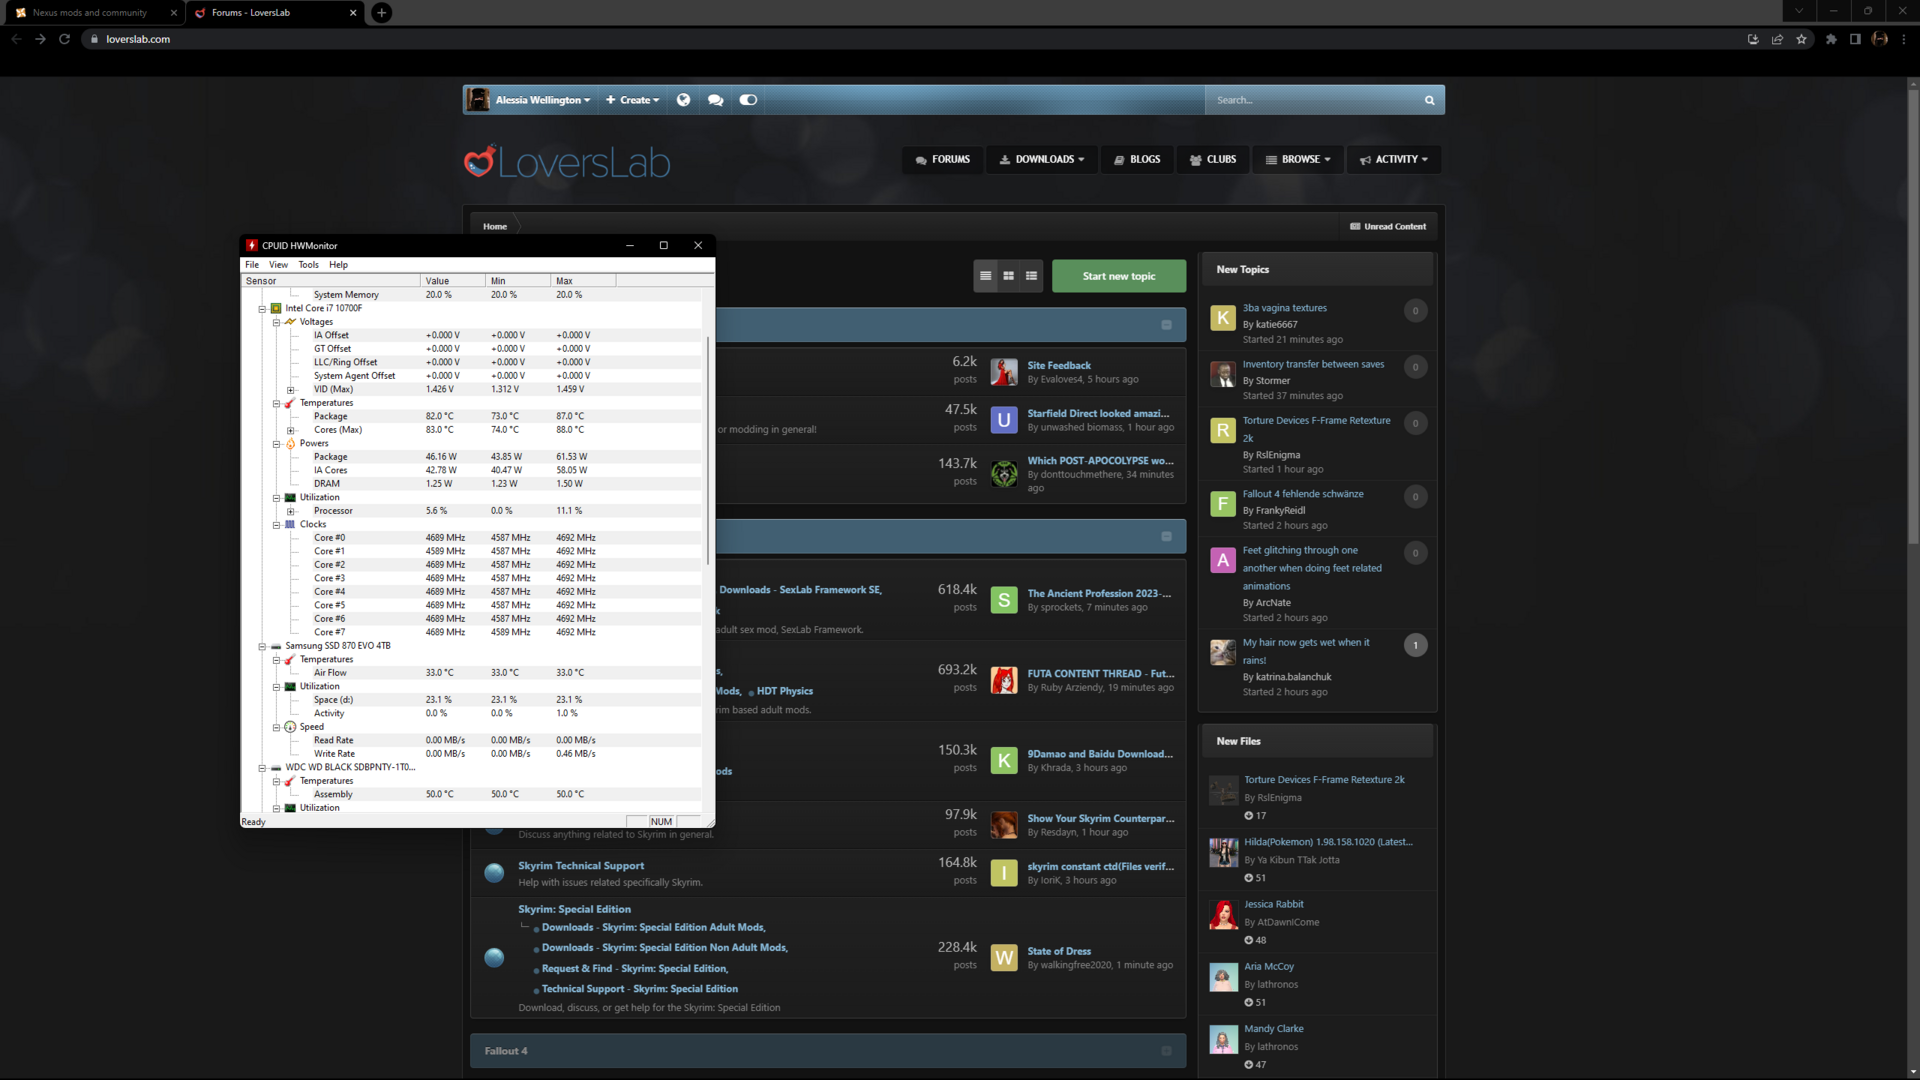Open HWMonitor Tools menu

coord(309,265)
